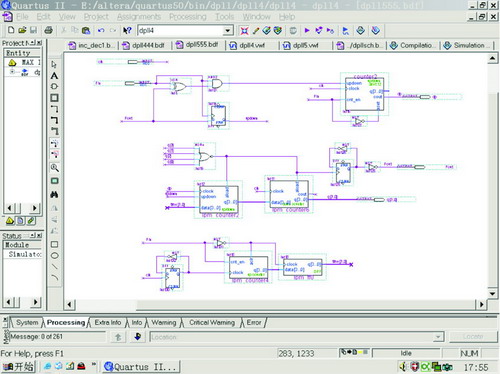This screenshot has height=374, width=500.
Task: Click the horizontal scrollbar right arrow
Action: click(x=481, y=304)
